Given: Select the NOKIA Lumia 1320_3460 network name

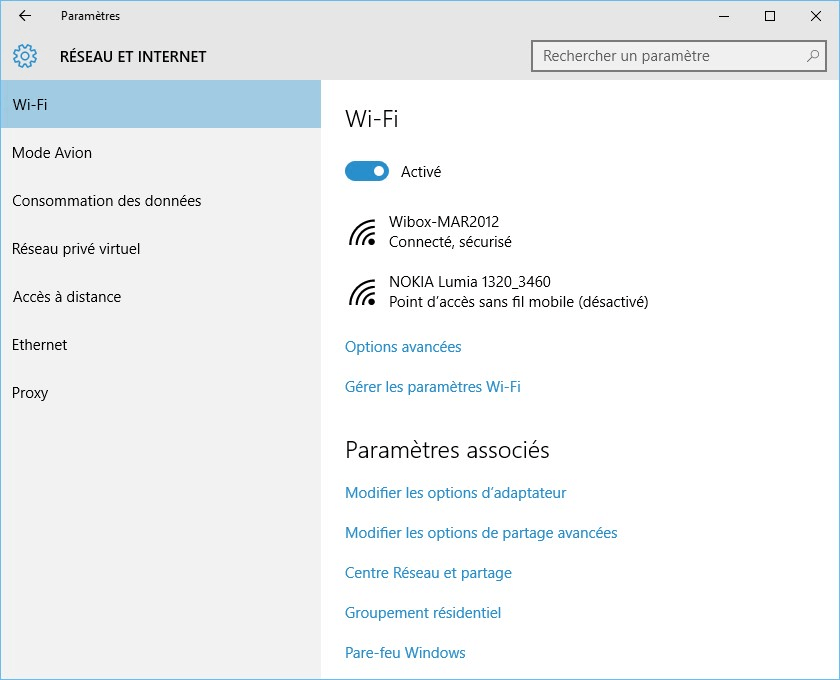Looking at the screenshot, I should click(x=470, y=281).
